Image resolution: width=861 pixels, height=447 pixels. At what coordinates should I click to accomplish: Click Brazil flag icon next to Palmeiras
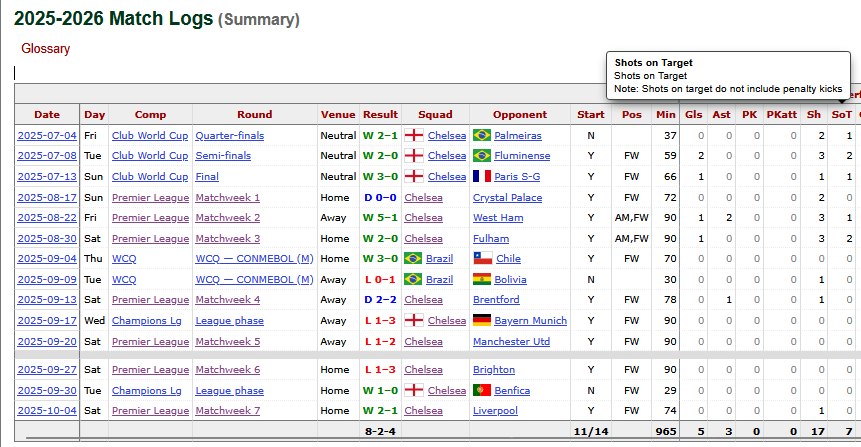pyautogui.click(x=482, y=135)
